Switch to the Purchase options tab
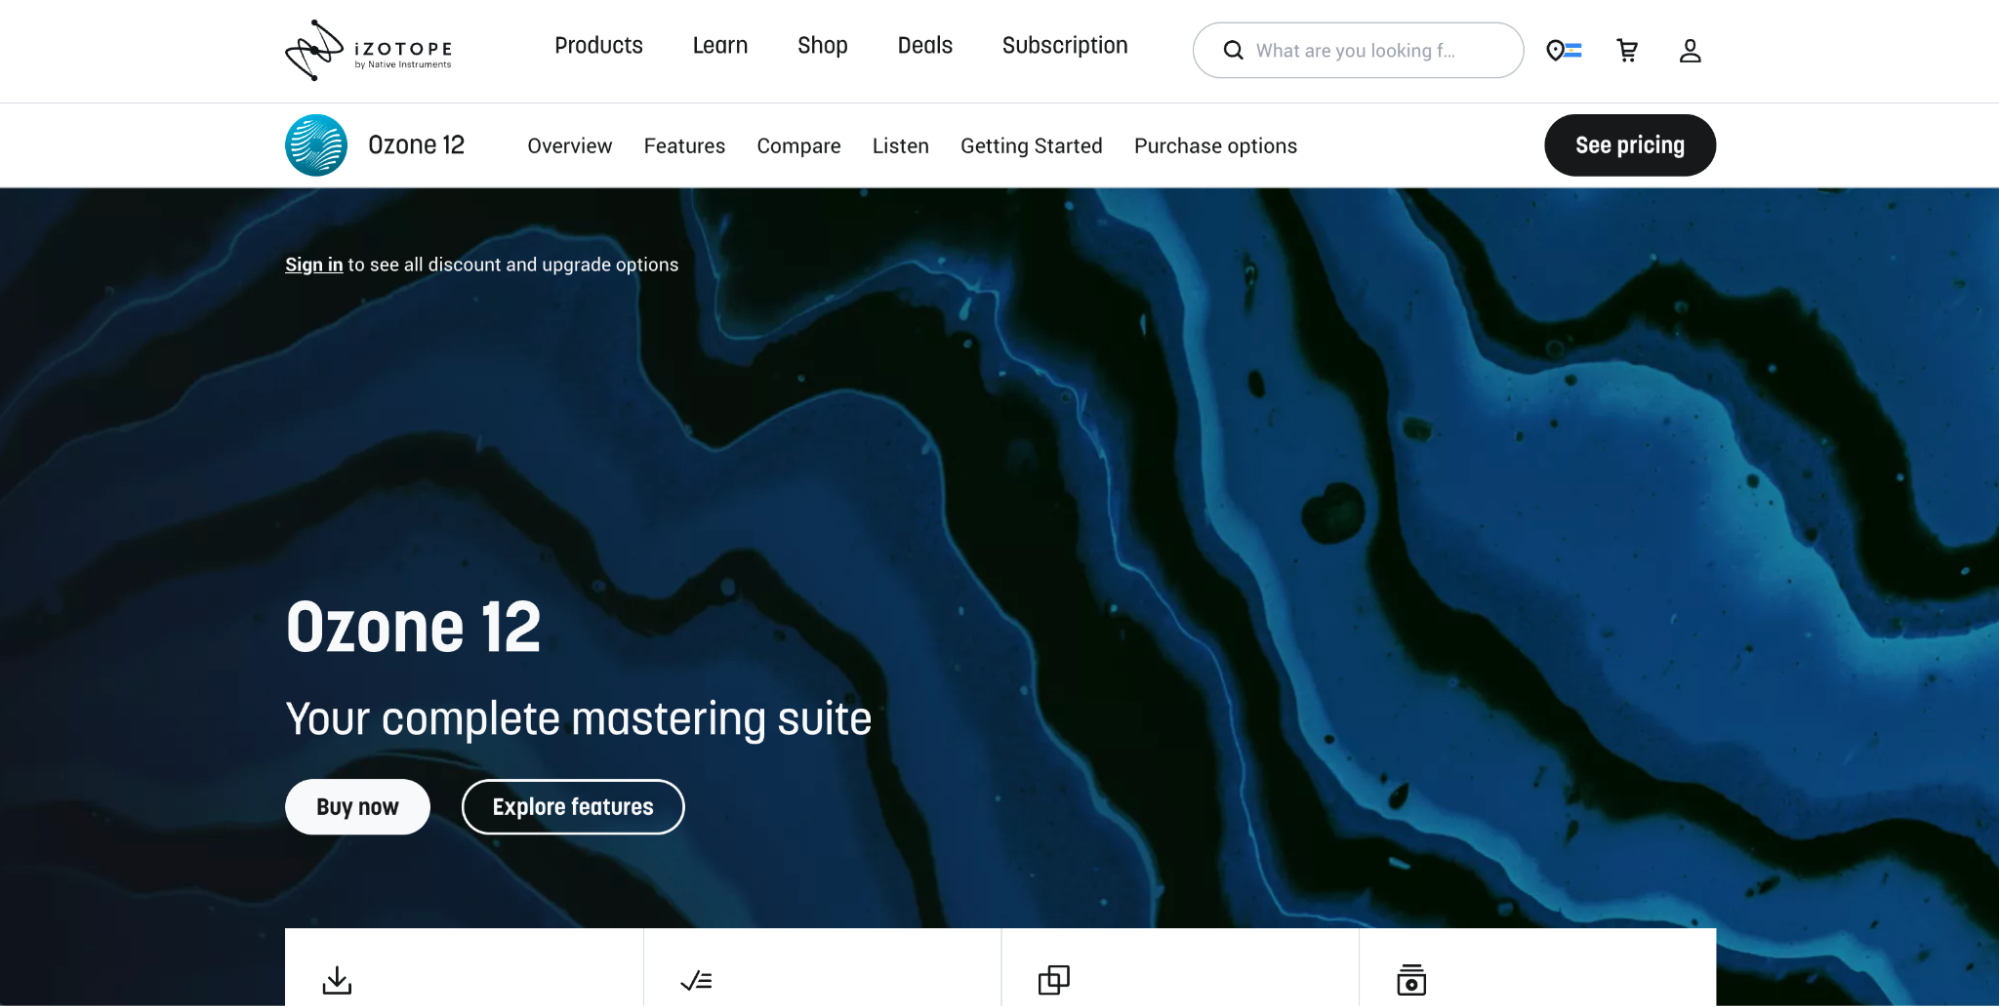The height and width of the screenshot is (1007, 1999). [1214, 145]
